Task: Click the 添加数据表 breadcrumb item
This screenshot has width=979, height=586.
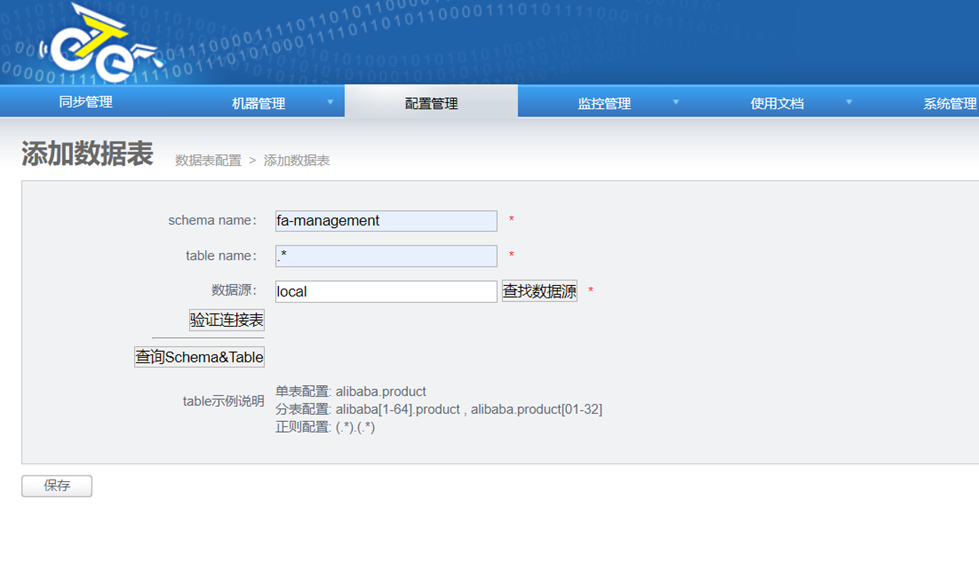Action: coord(297,160)
